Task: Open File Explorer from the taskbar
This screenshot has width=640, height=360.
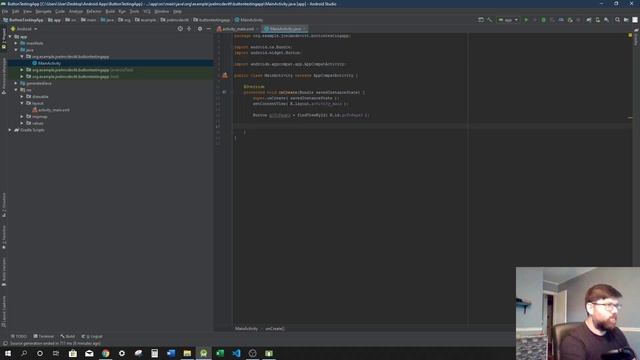Action: (x=187, y=353)
